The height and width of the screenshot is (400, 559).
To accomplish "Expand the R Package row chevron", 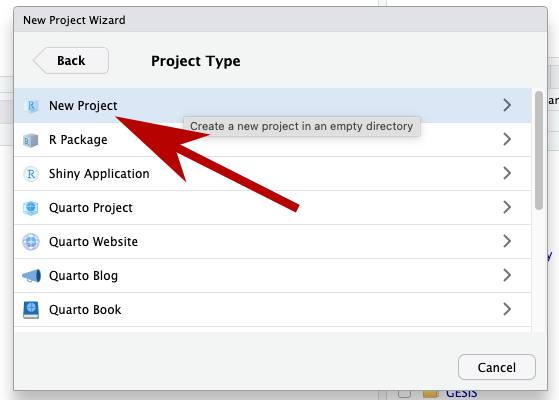I will [x=507, y=139].
